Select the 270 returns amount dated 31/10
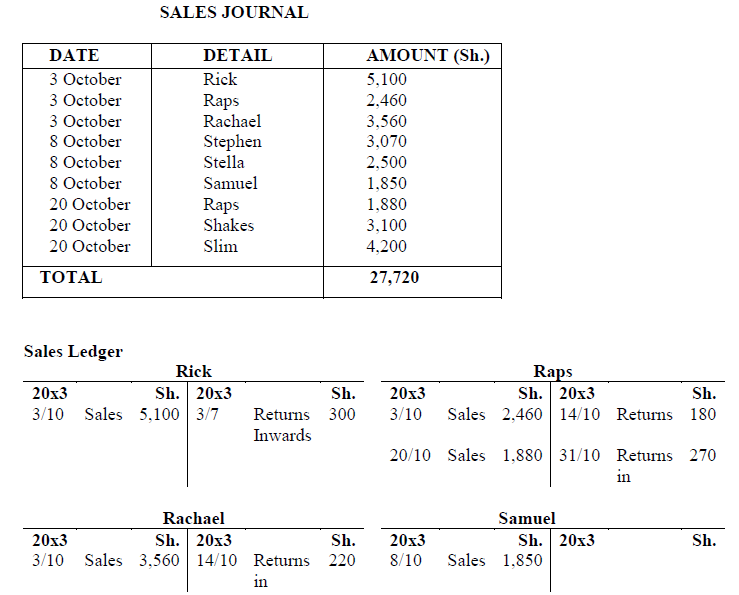 pos(703,456)
